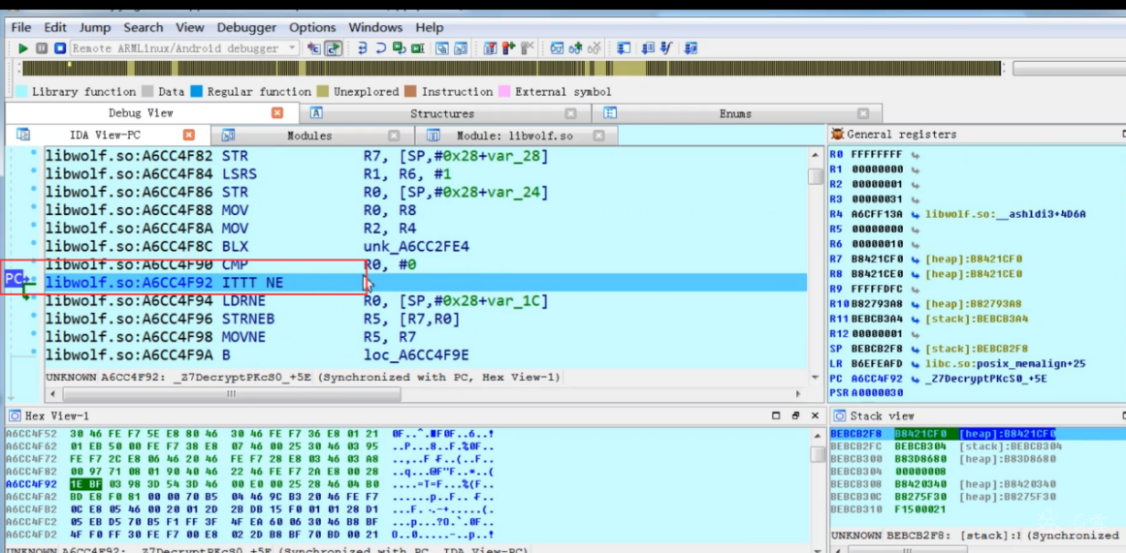Follow the jump arrow beside LR value
Image resolution: width=1126 pixels, height=553 pixels.
coord(917,364)
